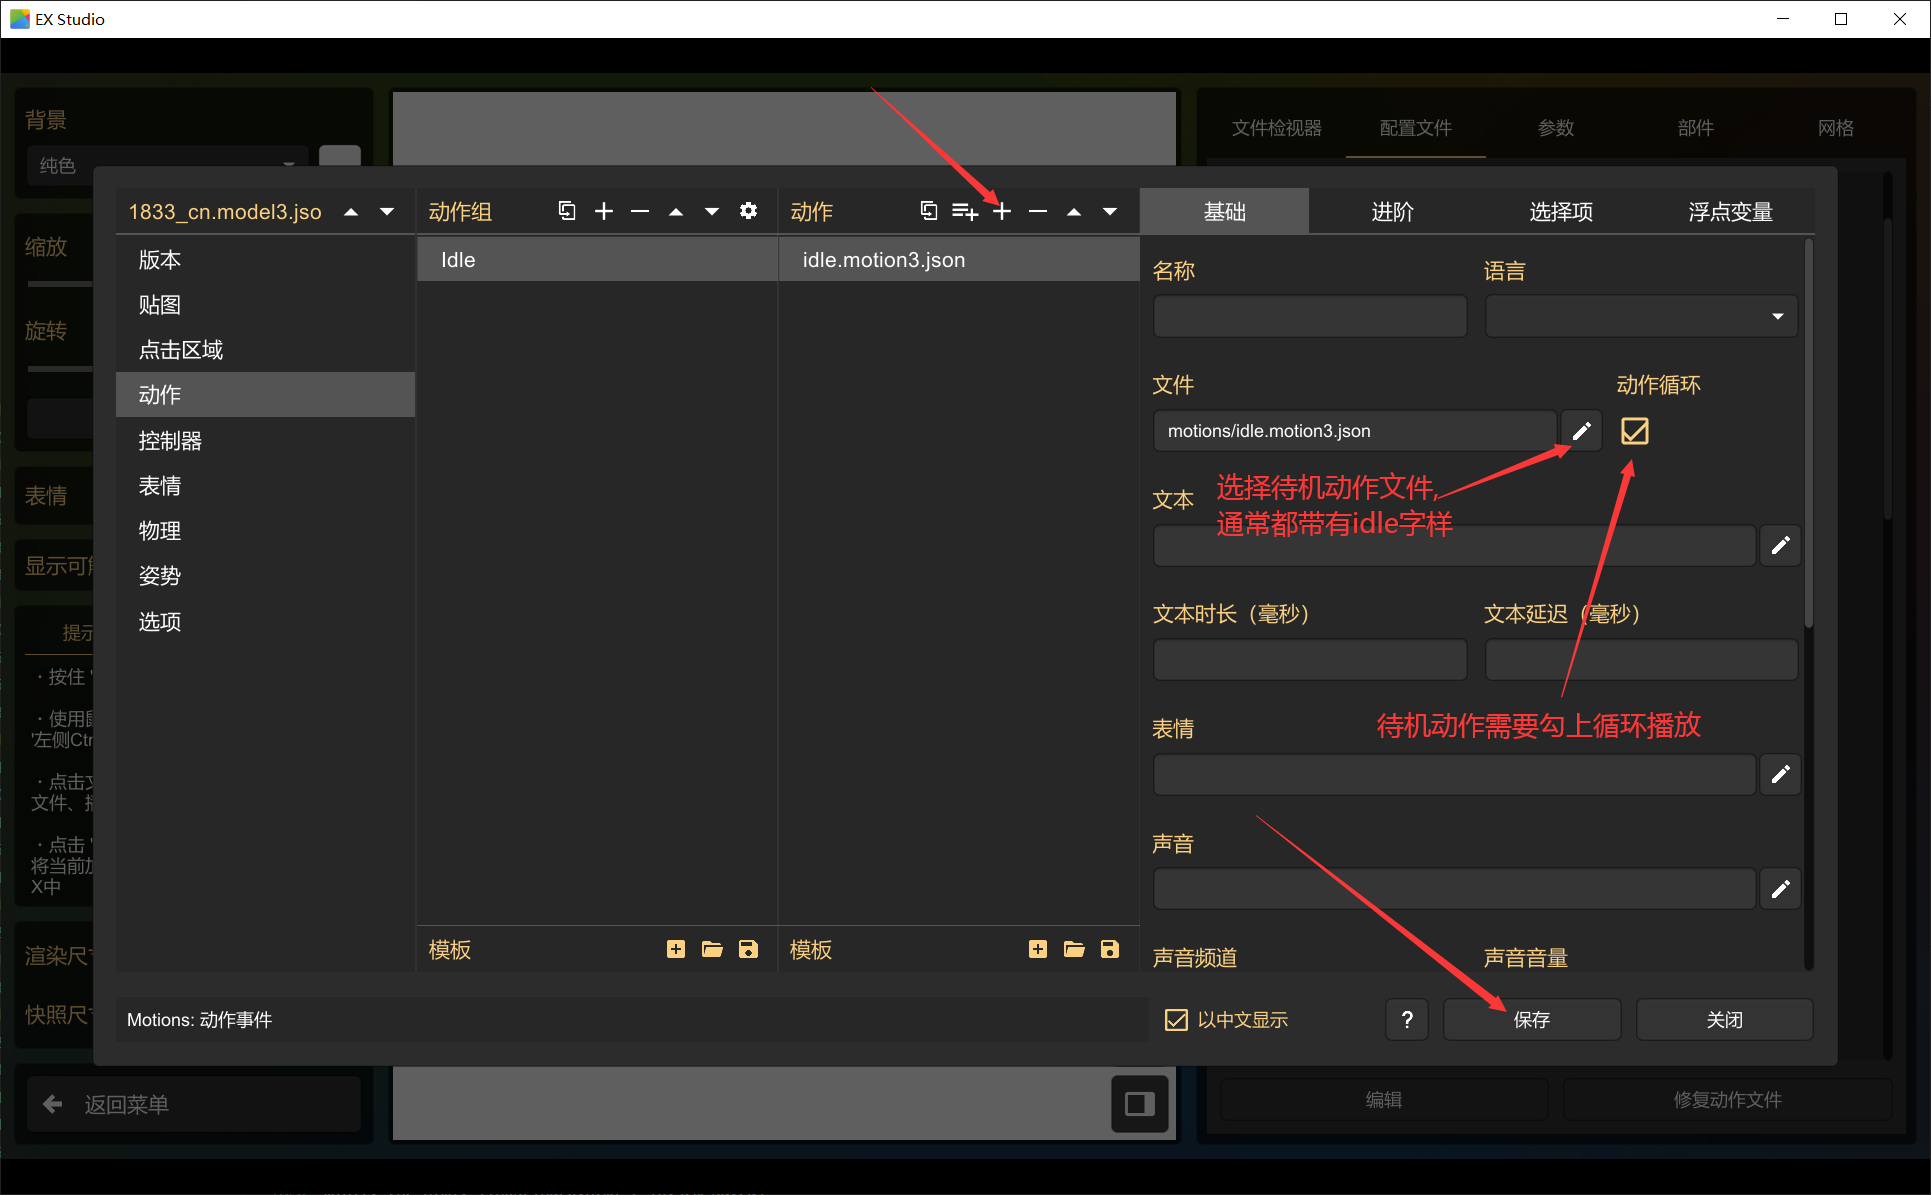
Task: Save the motion template
Action: point(1110,949)
